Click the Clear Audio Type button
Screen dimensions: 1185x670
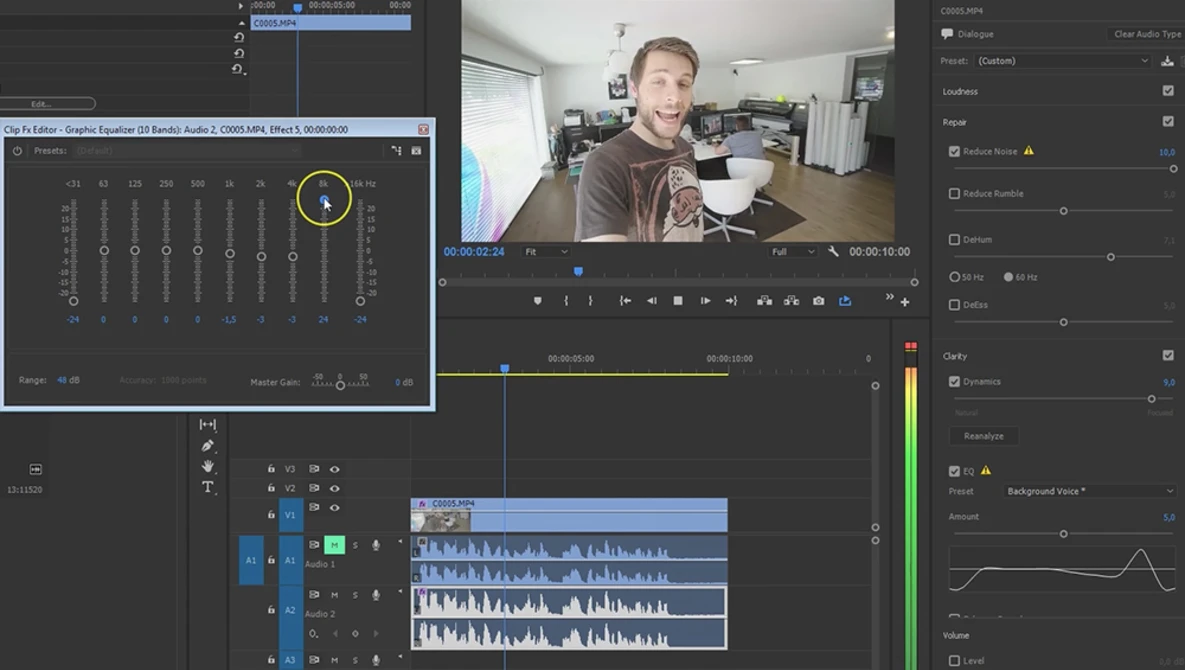pos(1147,34)
